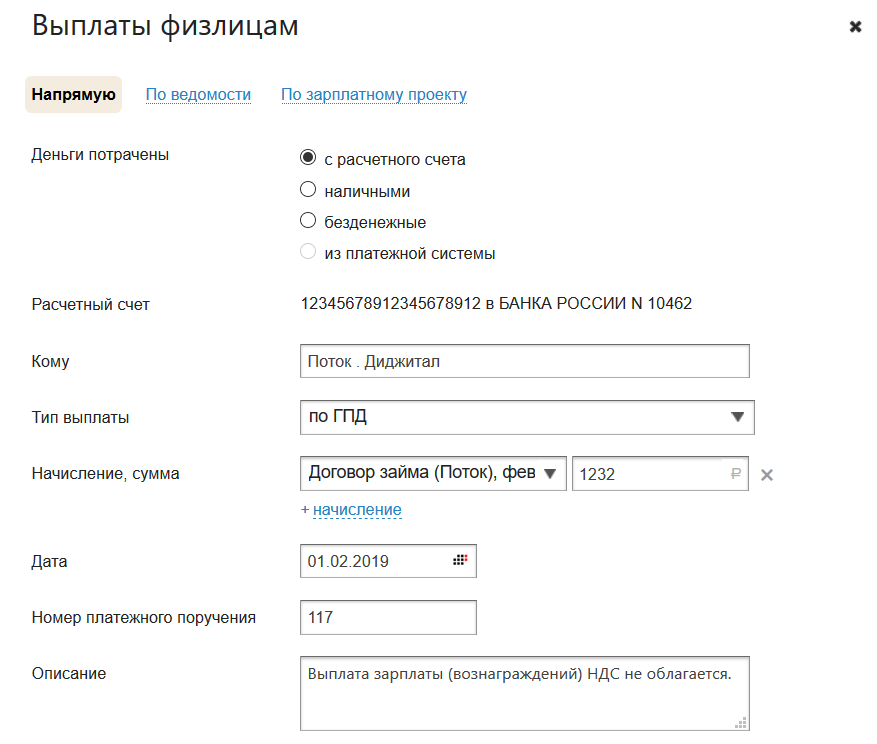This screenshot has height=744, width=877.
Task: Select the 'наличными' radio button
Action: (x=308, y=190)
